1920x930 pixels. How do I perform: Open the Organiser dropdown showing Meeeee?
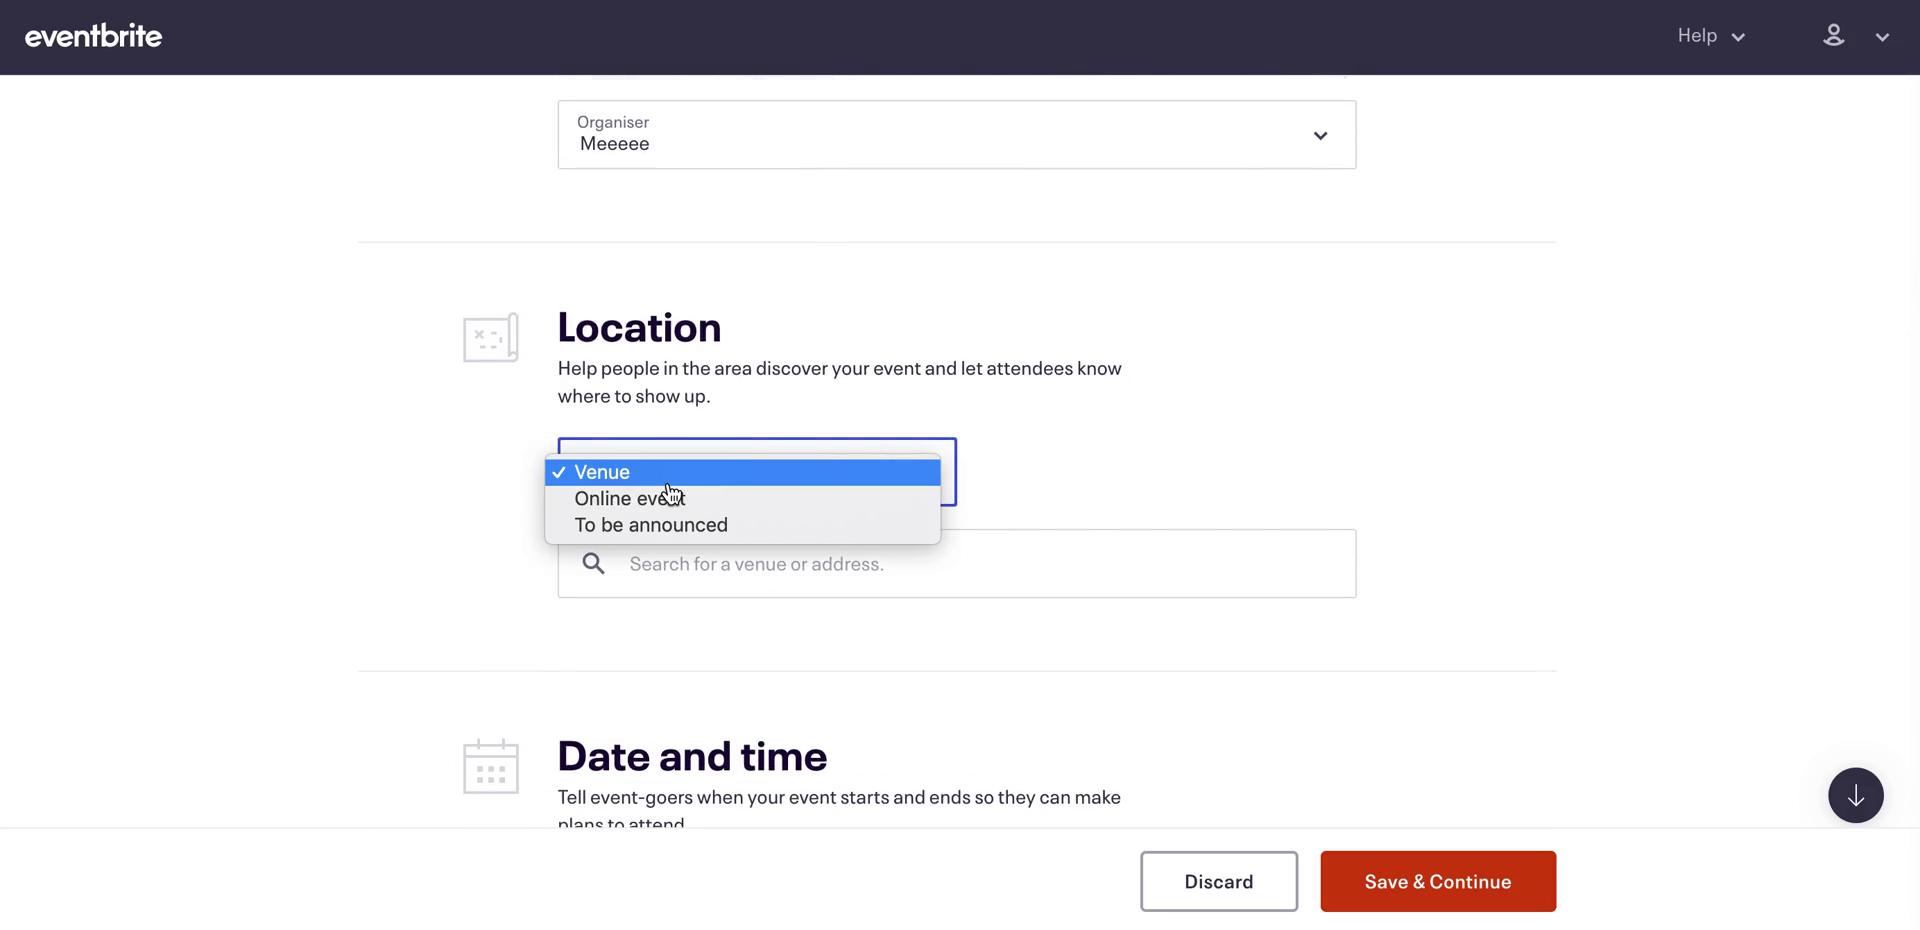point(957,135)
